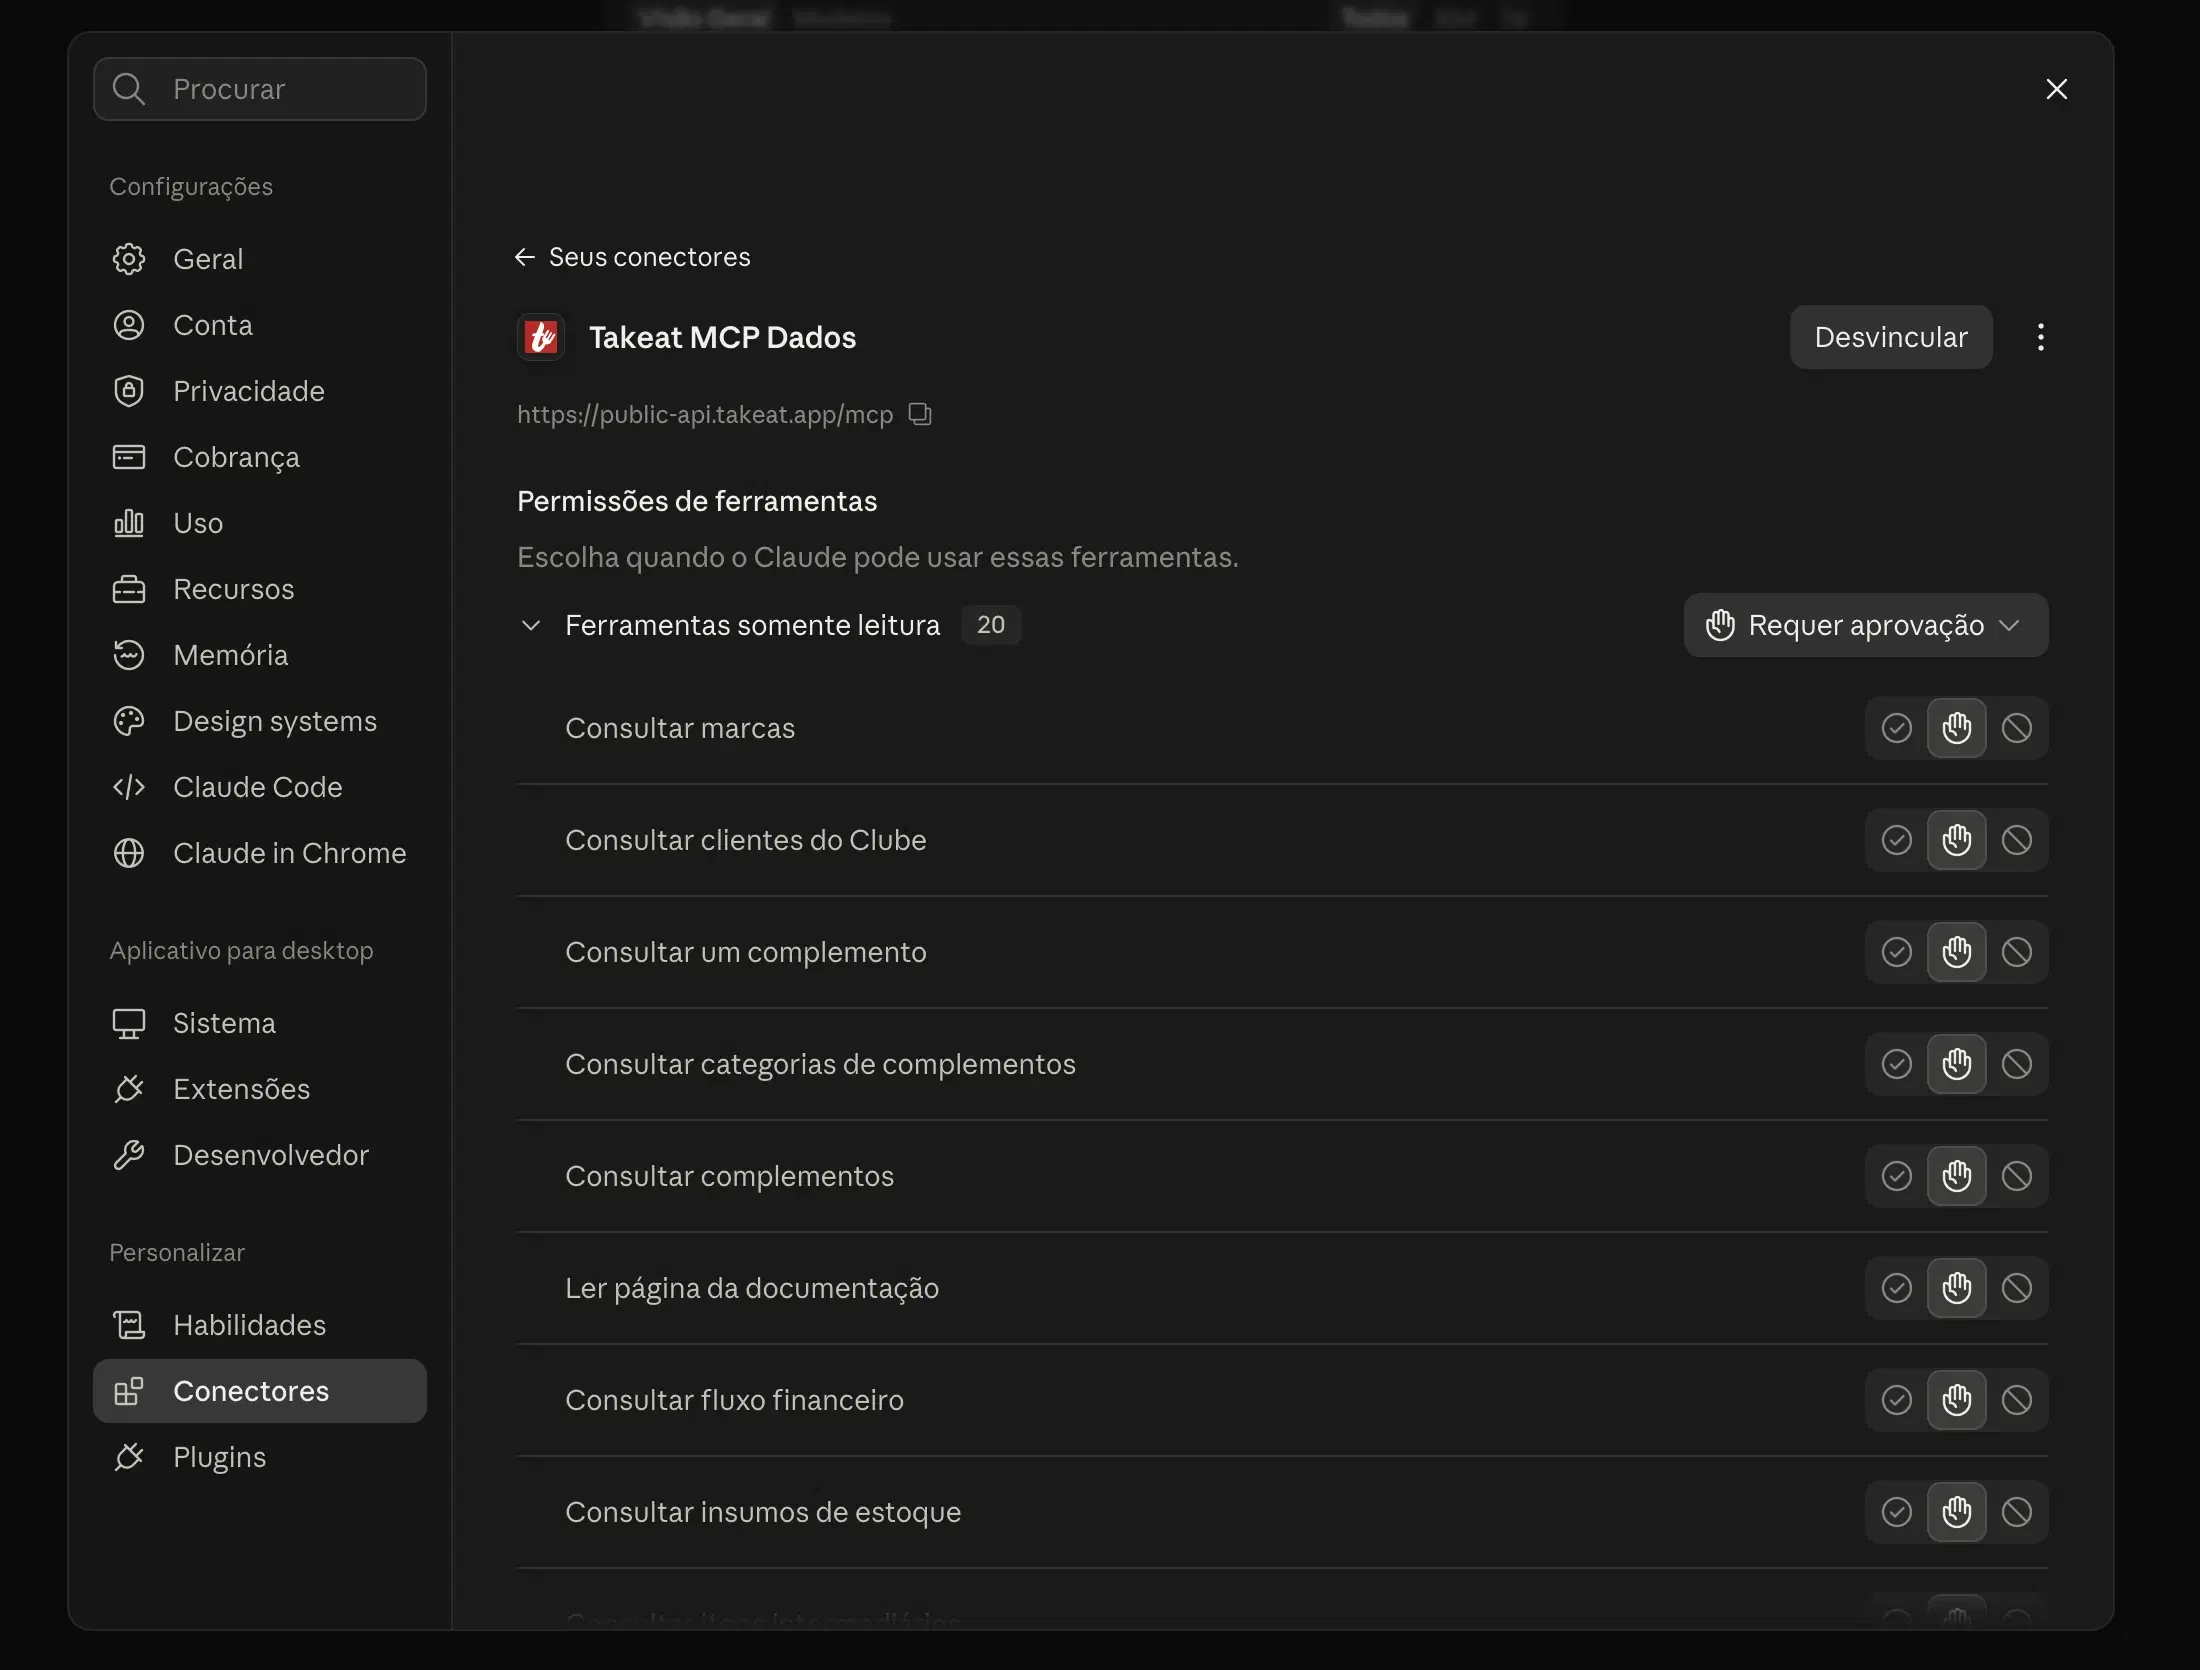
Task: Block Ler página da documentação
Action: [x=2017, y=1288]
